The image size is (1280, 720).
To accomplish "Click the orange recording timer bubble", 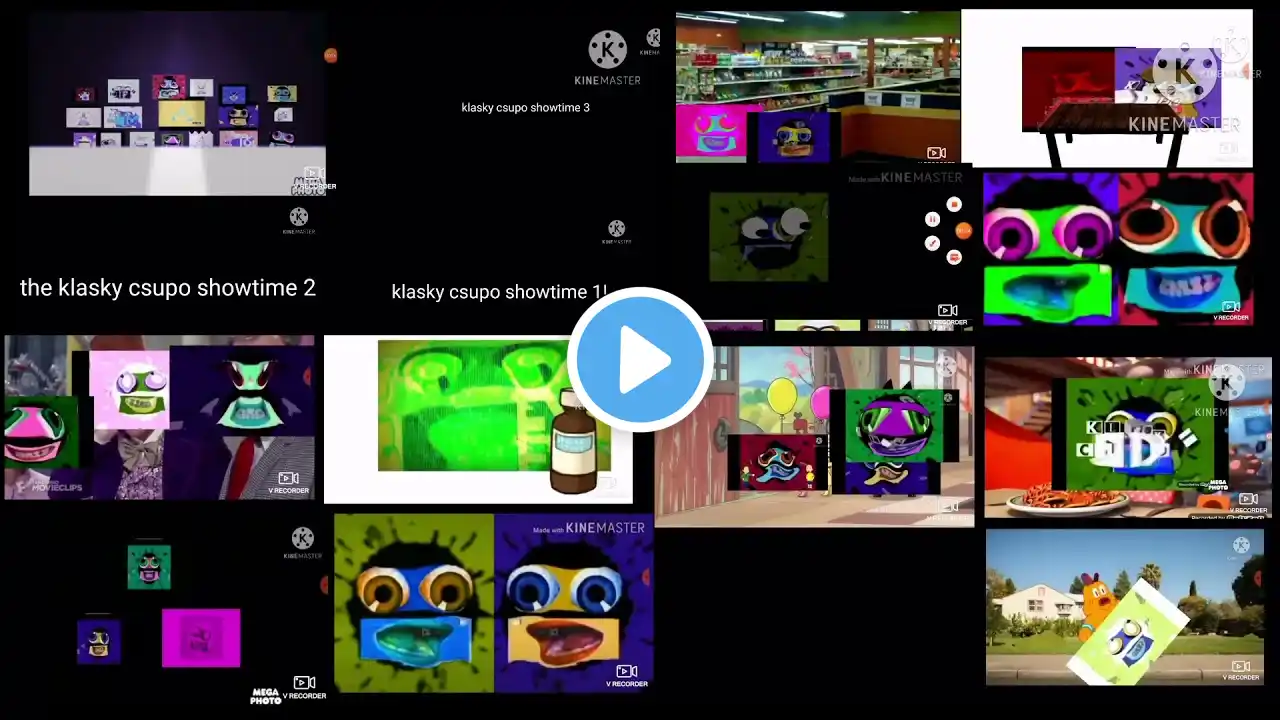I will pyautogui.click(x=963, y=230).
